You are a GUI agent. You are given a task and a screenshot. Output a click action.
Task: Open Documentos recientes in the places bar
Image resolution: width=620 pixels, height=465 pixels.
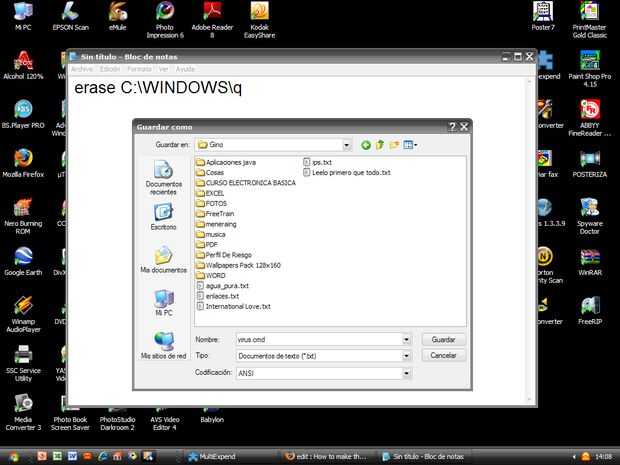pyautogui.click(x=163, y=178)
